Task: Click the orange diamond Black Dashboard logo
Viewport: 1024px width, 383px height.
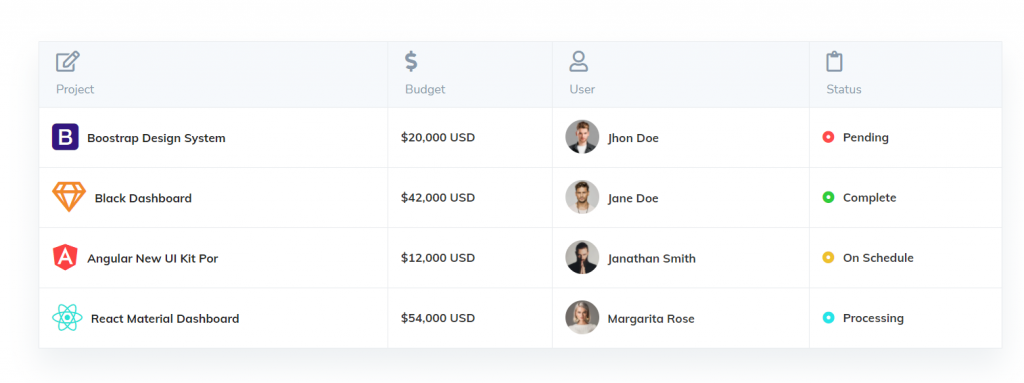Action: (x=69, y=197)
